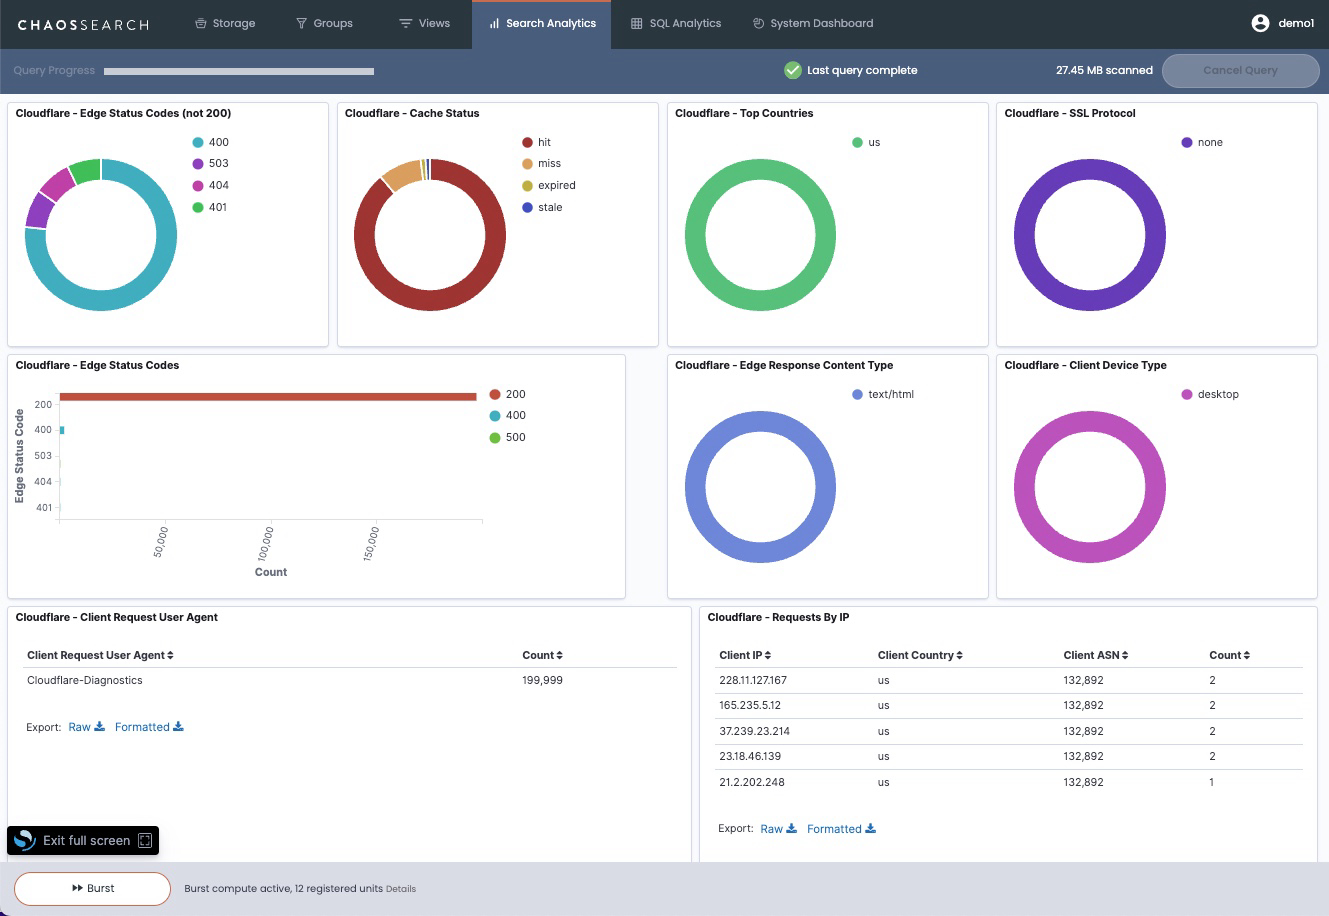The height and width of the screenshot is (916, 1329).
Task: Click the exit full screen square icon
Action: pos(145,840)
